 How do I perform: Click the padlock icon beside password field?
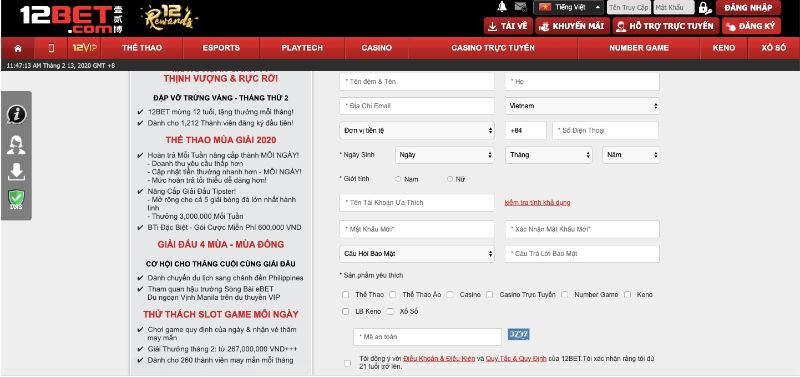(x=704, y=8)
